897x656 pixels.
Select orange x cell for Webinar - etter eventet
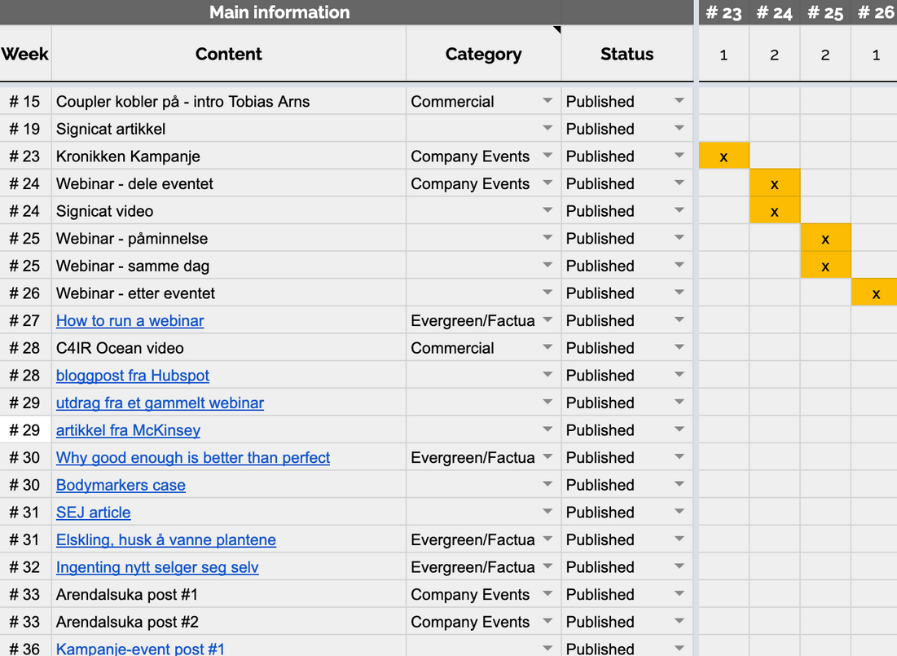876,294
